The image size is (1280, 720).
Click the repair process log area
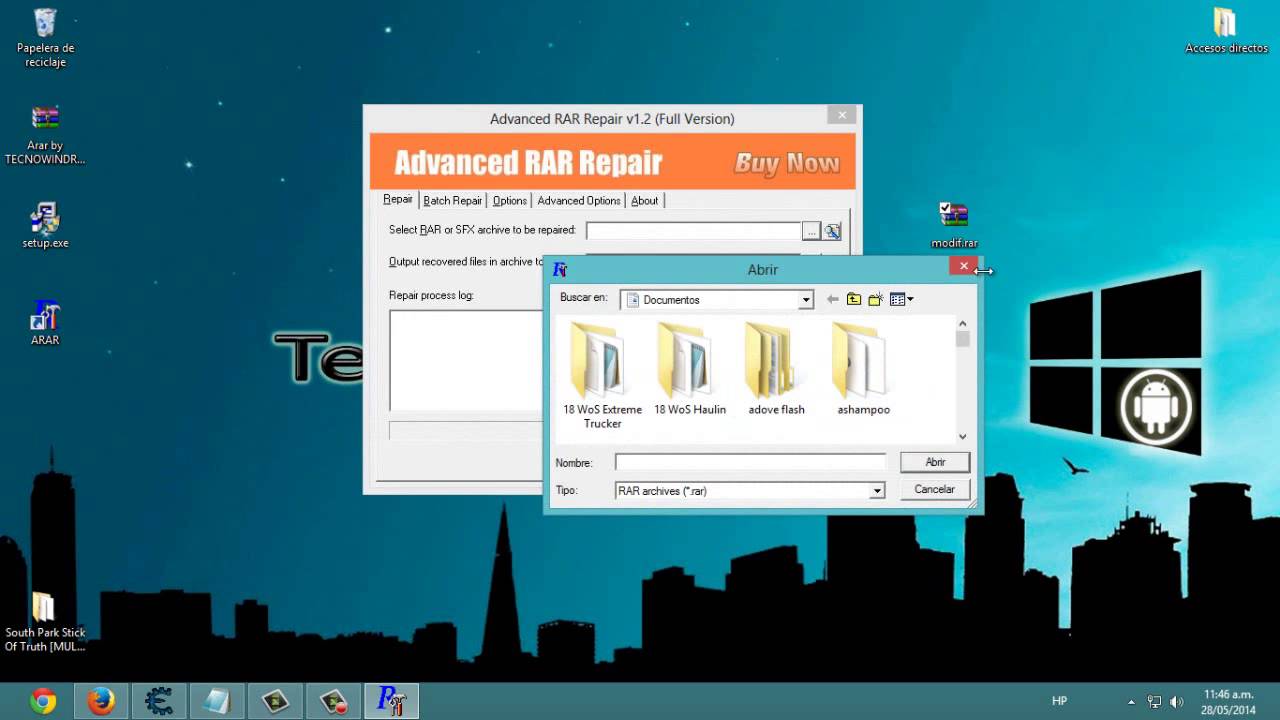[466, 360]
